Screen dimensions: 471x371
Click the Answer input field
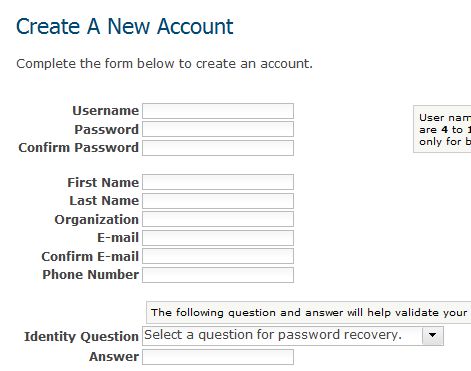[x=218, y=357]
